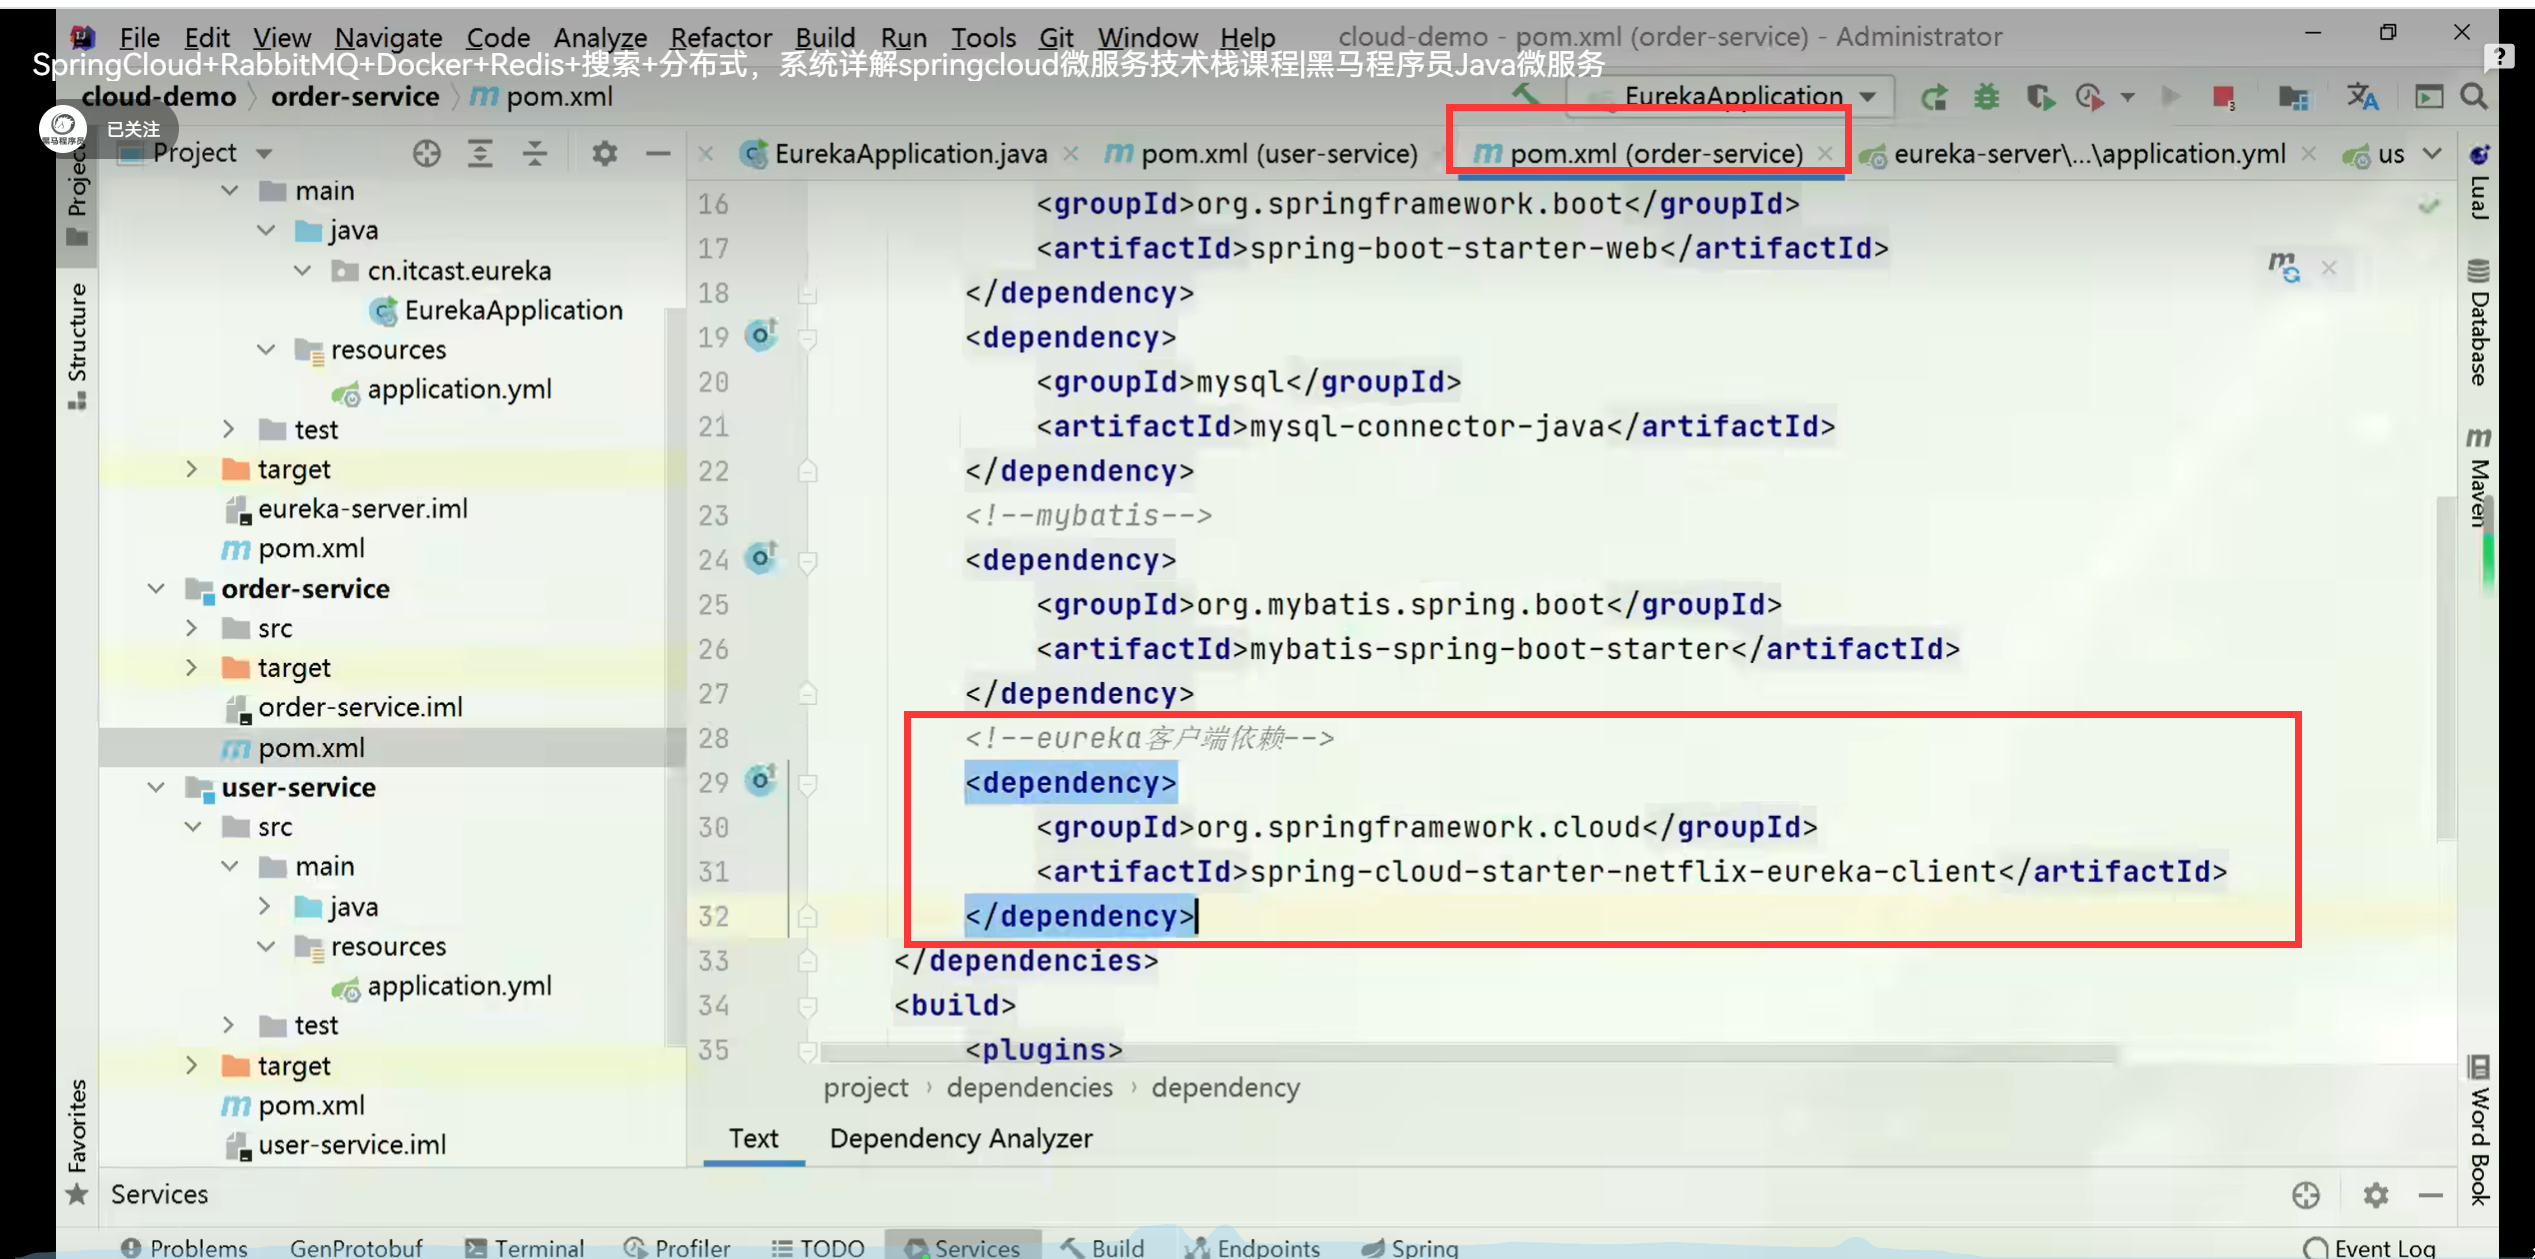Image resolution: width=2535 pixels, height=1259 pixels.
Task: Open the Refactor menu
Action: pos(720,37)
